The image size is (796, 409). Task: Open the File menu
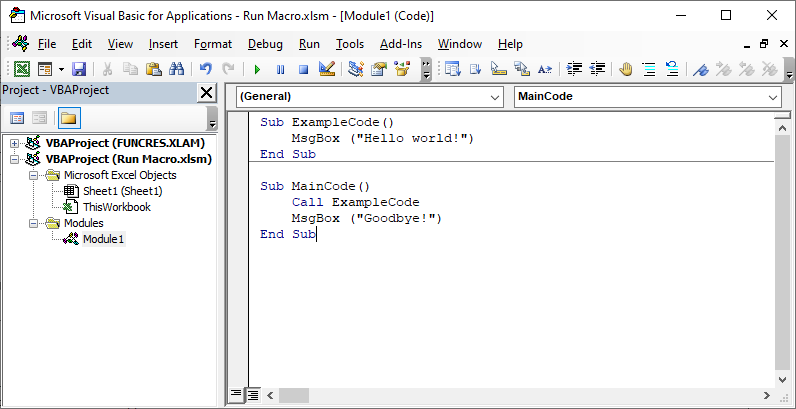47,44
